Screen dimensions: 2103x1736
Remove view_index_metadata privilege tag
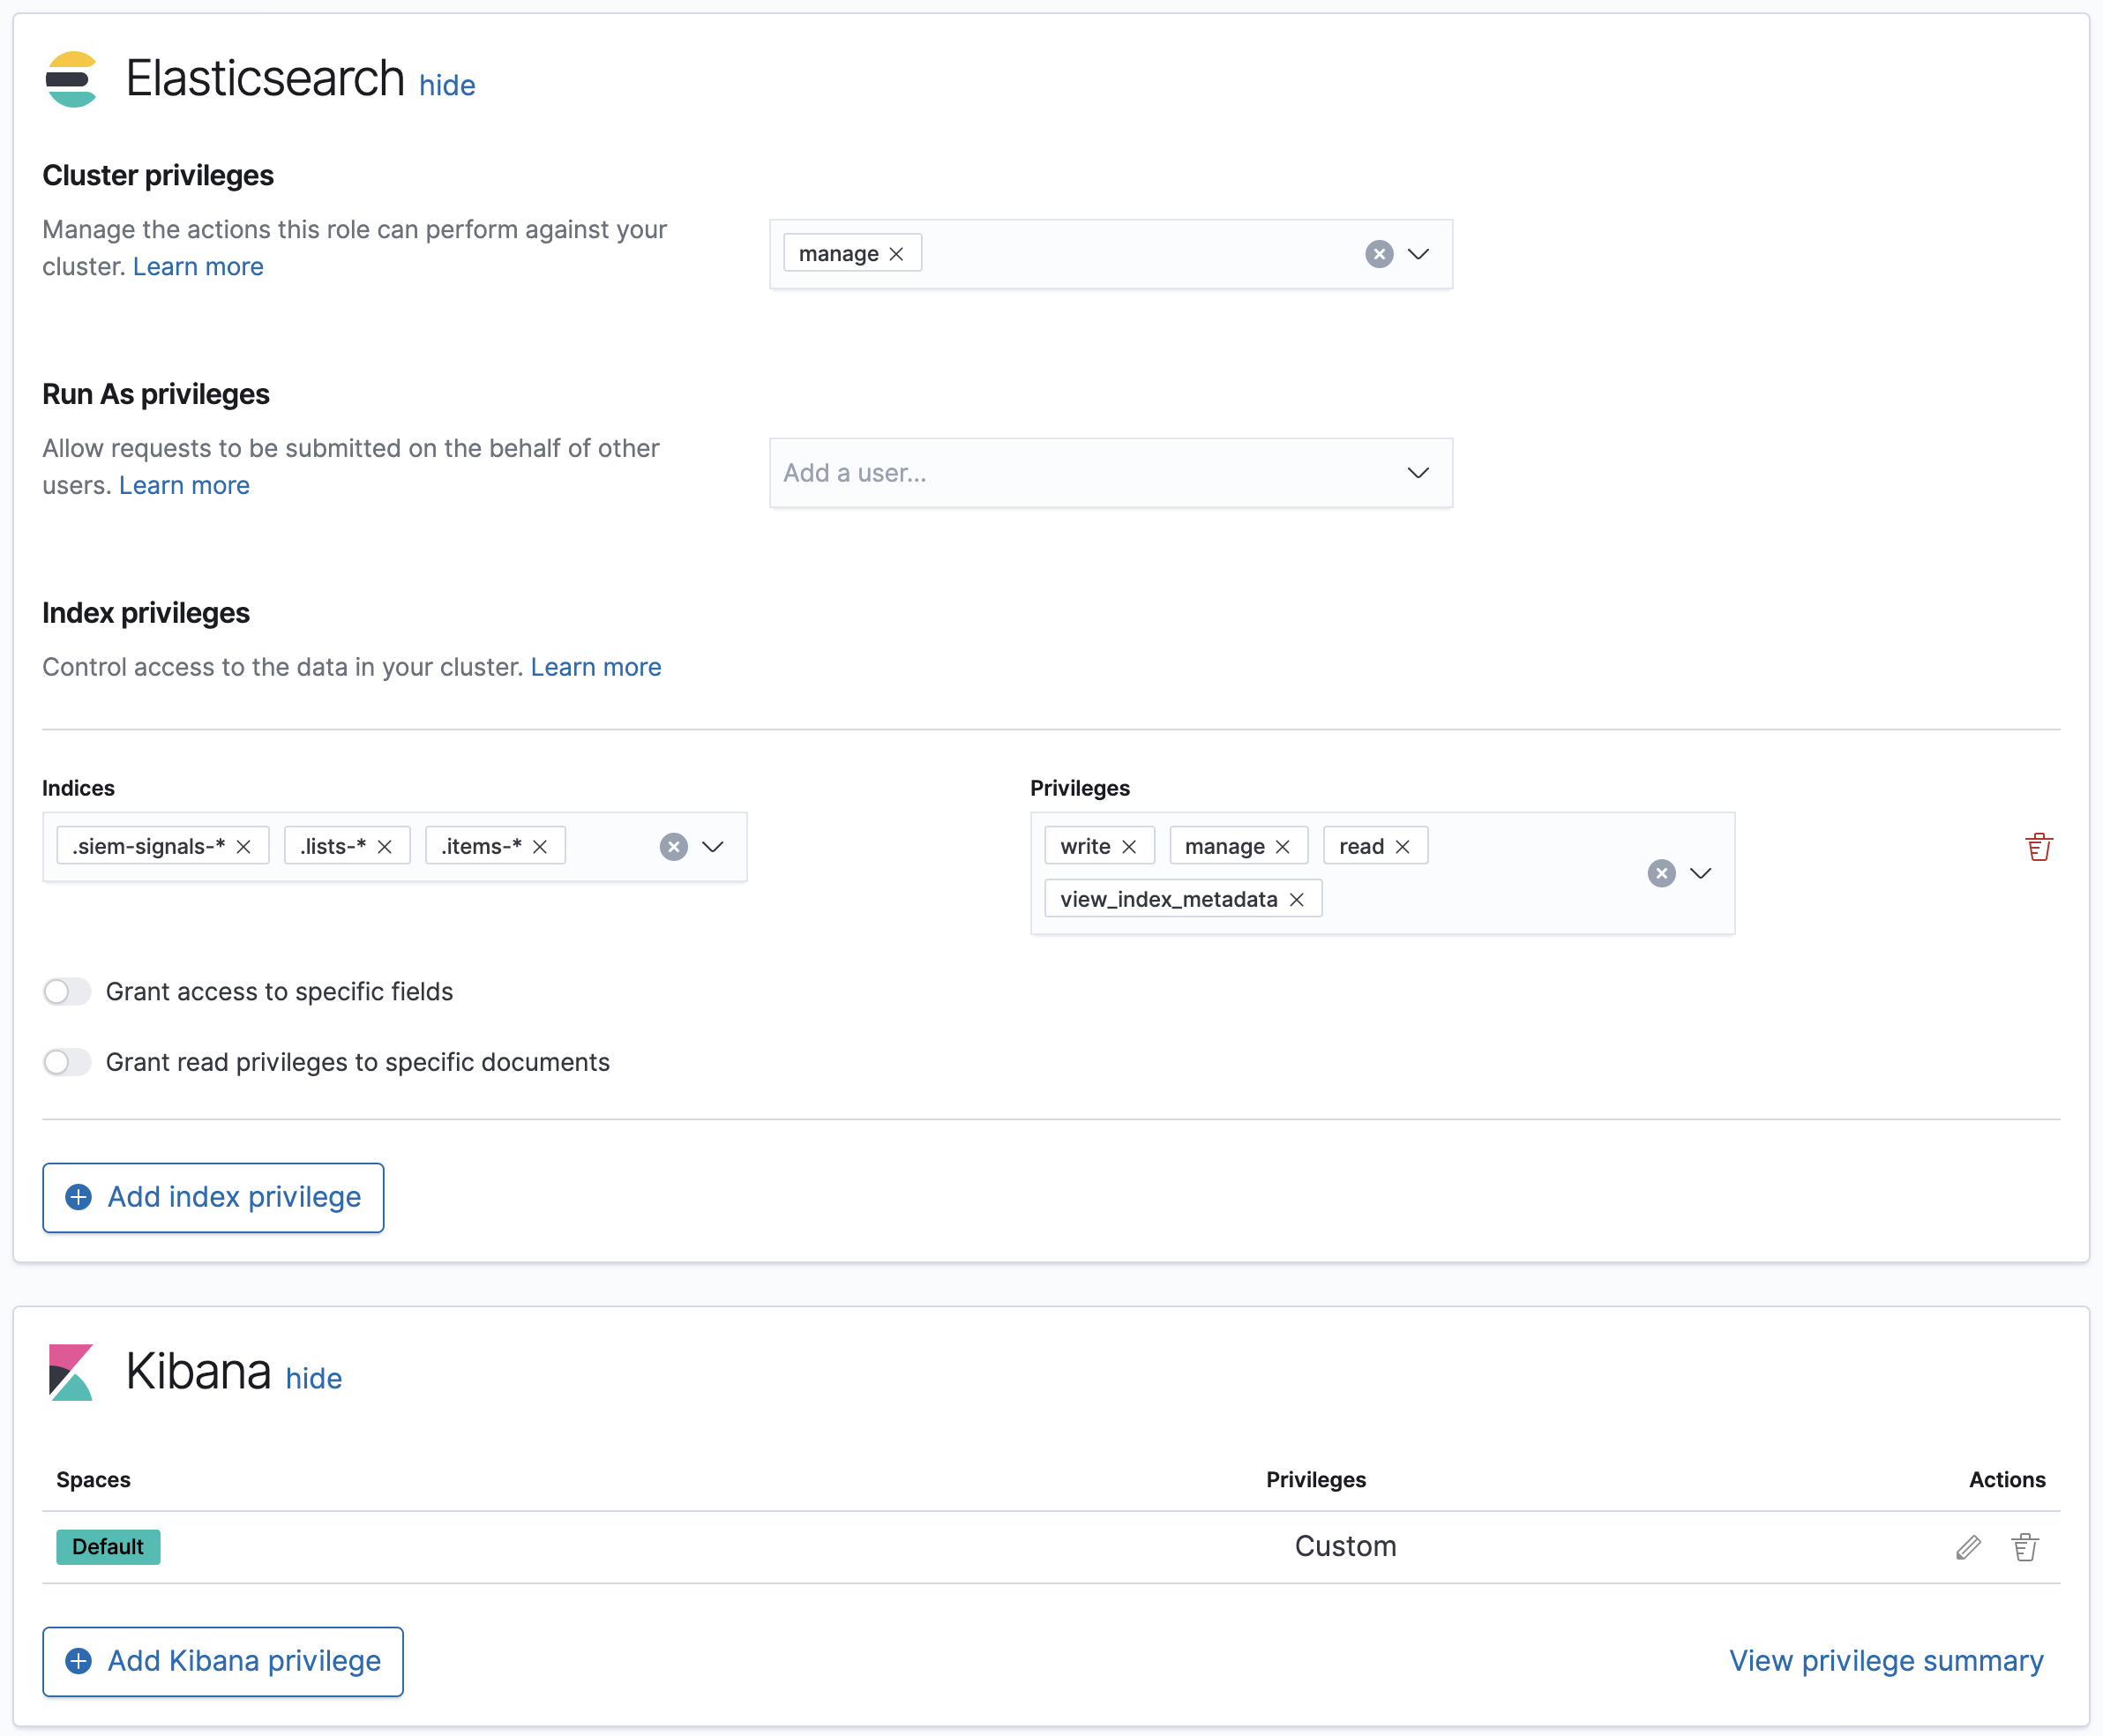pyautogui.click(x=1296, y=900)
